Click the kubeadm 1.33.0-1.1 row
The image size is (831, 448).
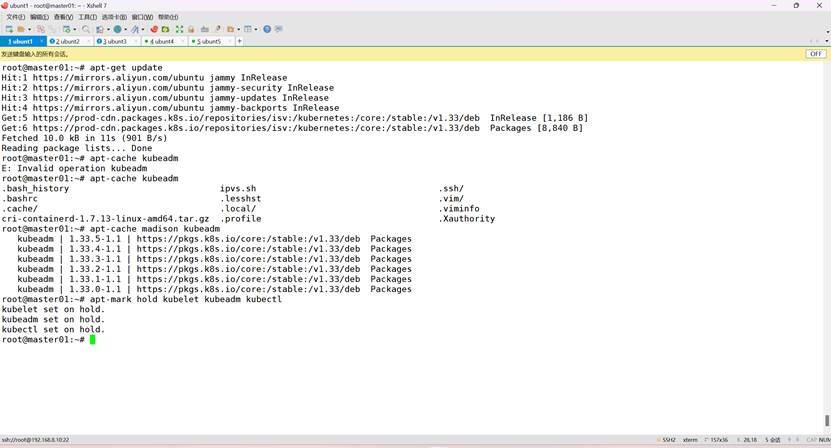(x=214, y=289)
